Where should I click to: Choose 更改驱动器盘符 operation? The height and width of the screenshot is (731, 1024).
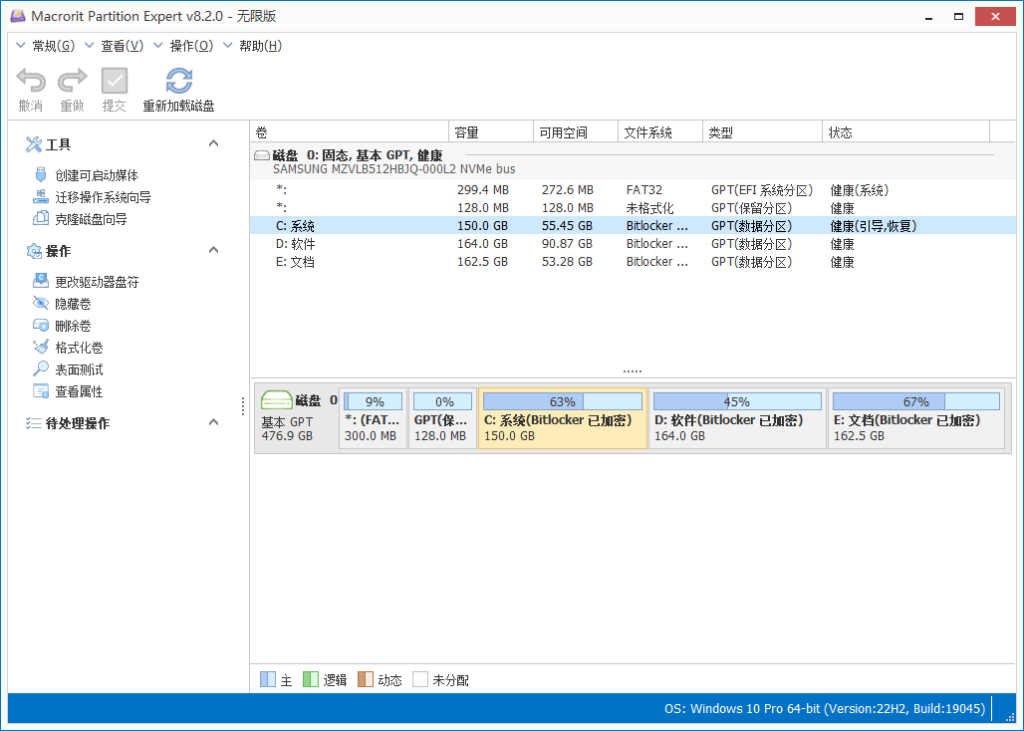tap(97, 282)
